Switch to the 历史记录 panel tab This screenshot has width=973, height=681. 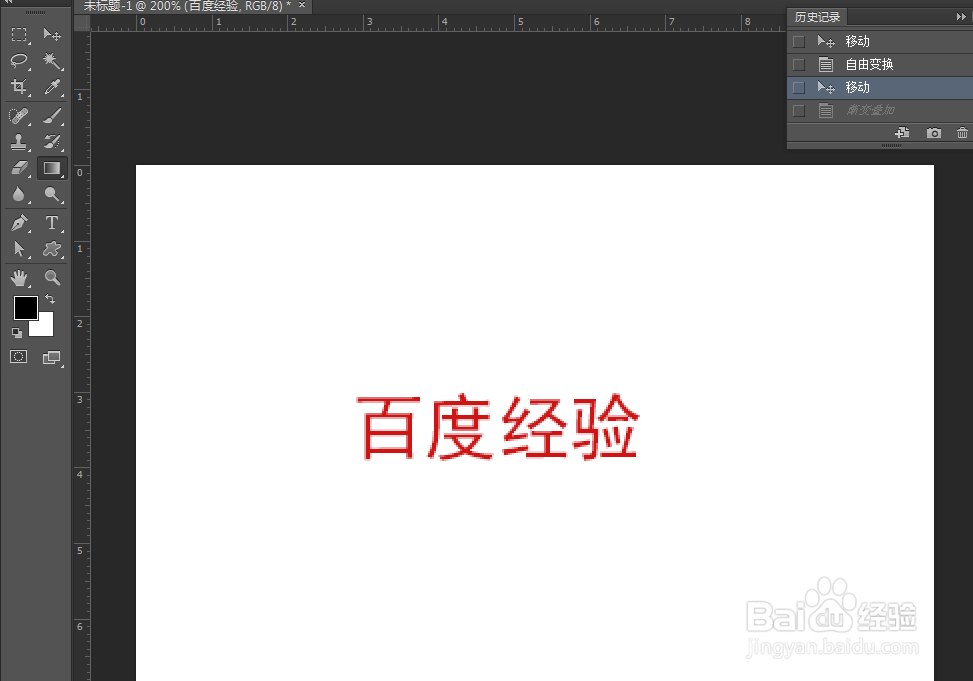tap(817, 17)
